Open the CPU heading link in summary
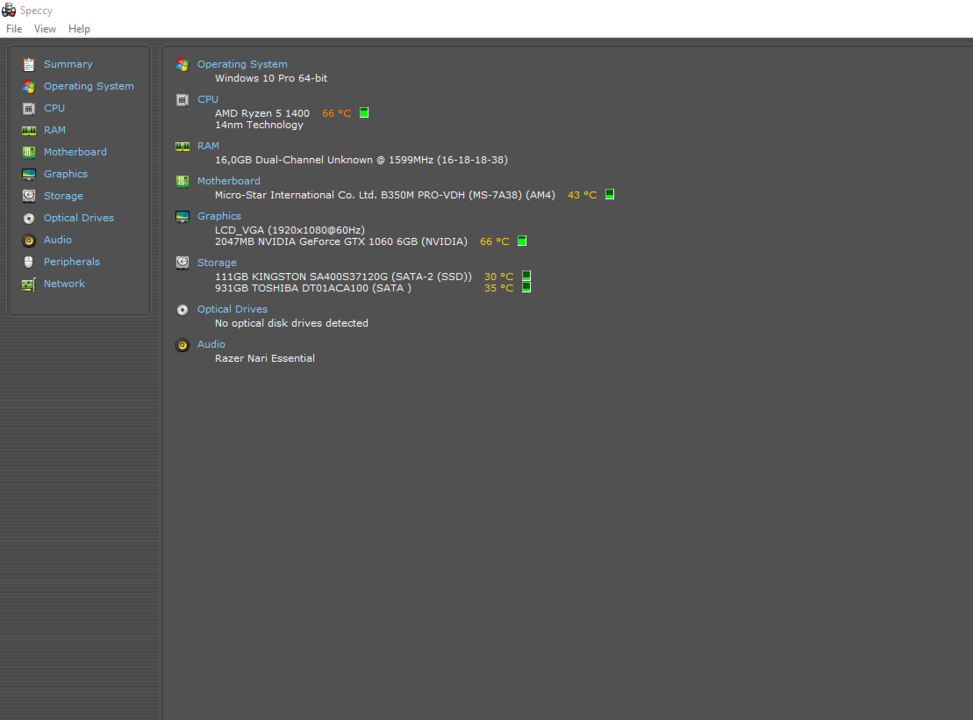The height and width of the screenshot is (720, 973). pyautogui.click(x=208, y=99)
